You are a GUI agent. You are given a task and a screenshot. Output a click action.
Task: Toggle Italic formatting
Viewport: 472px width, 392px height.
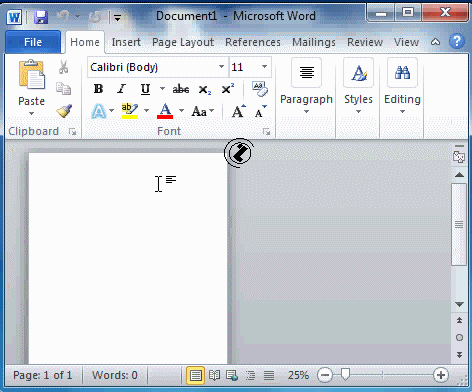pyautogui.click(x=122, y=89)
